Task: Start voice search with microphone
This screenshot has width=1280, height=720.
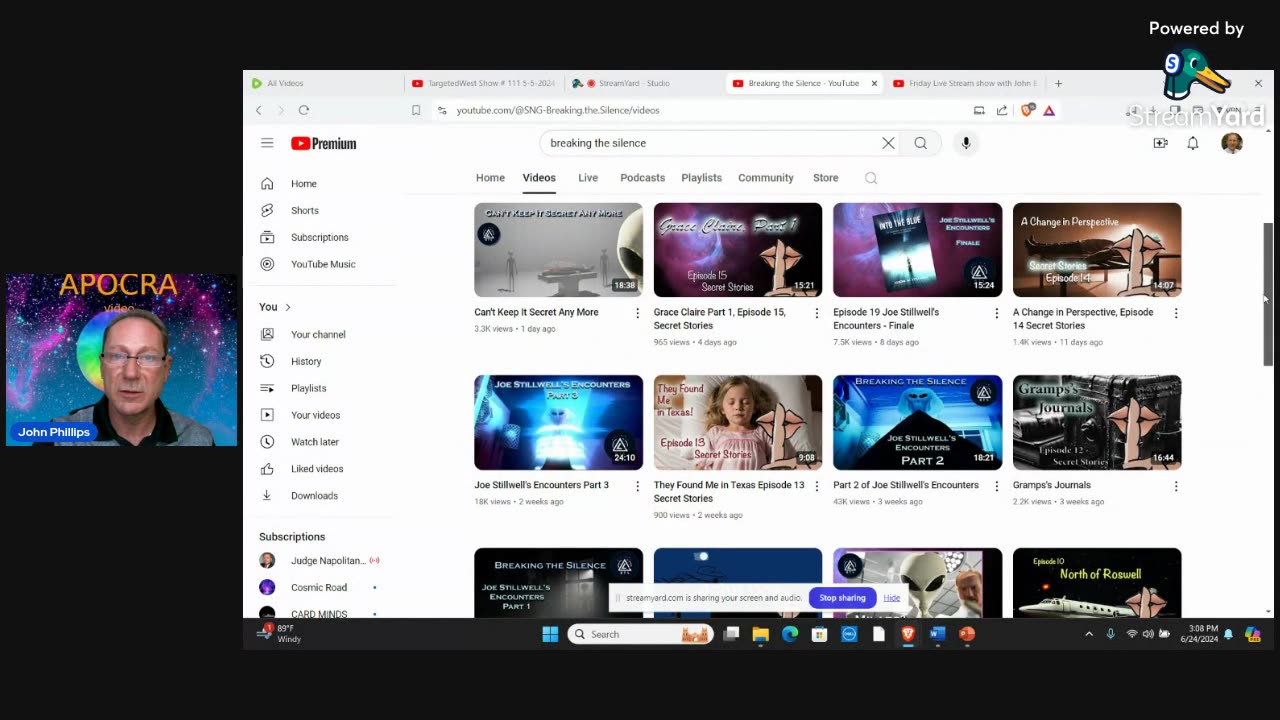Action: coord(966,143)
